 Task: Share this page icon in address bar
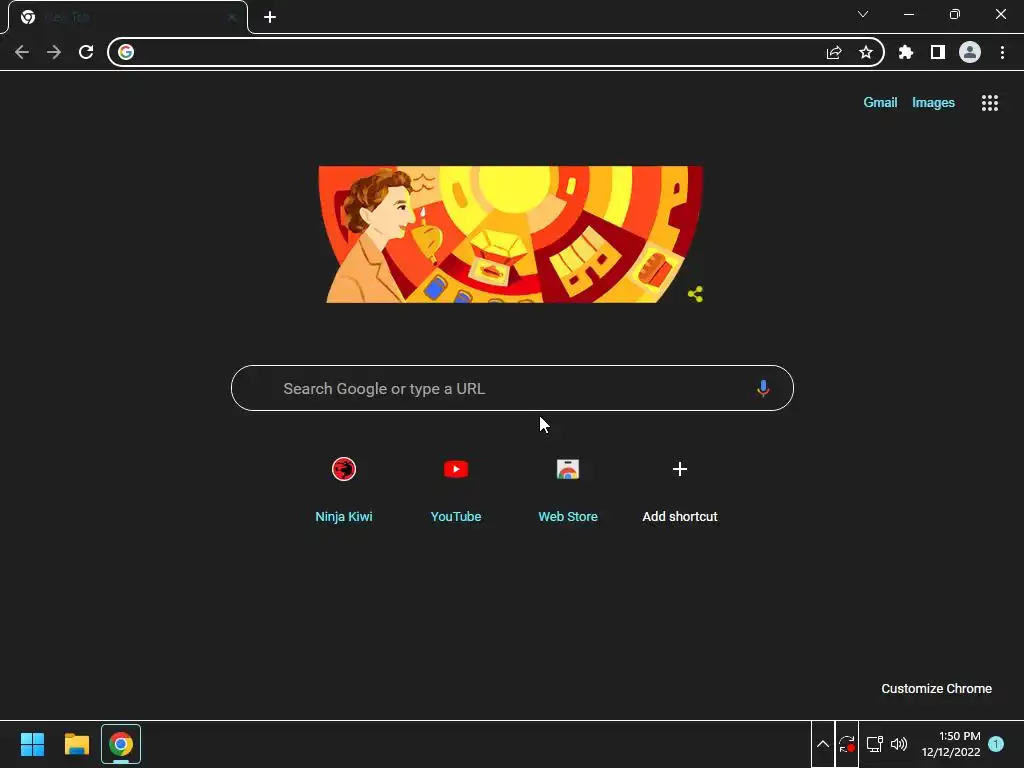tap(834, 52)
